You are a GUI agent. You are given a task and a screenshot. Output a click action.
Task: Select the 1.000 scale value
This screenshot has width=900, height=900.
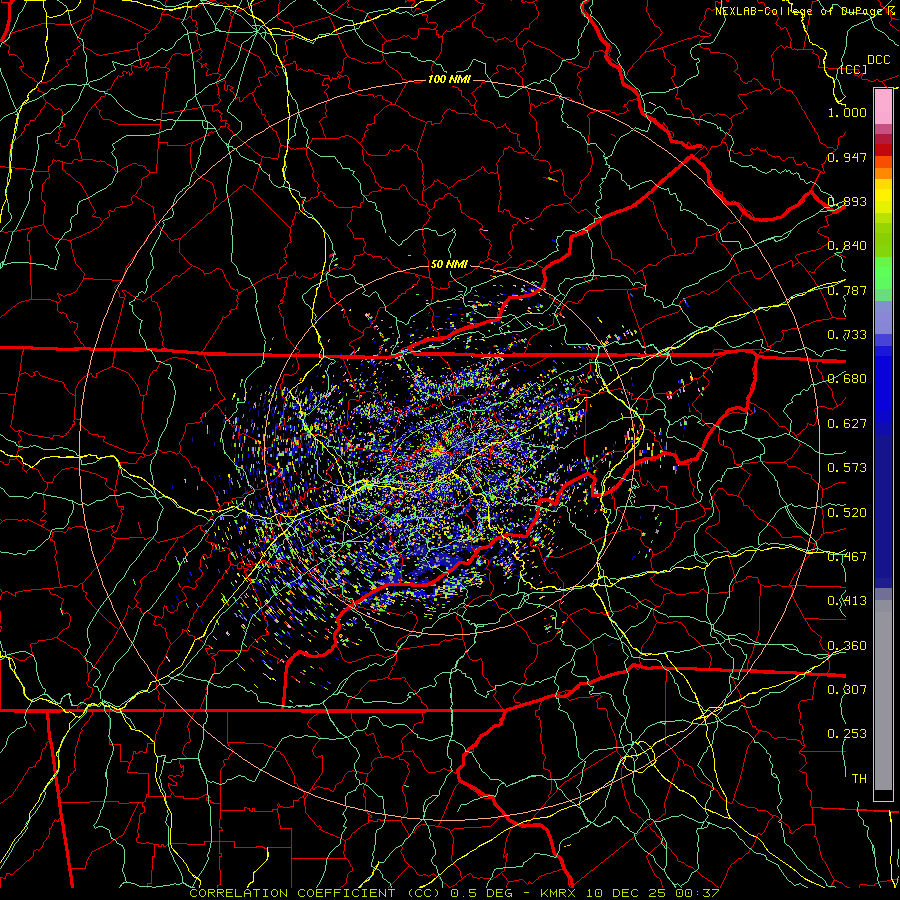[847, 112]
